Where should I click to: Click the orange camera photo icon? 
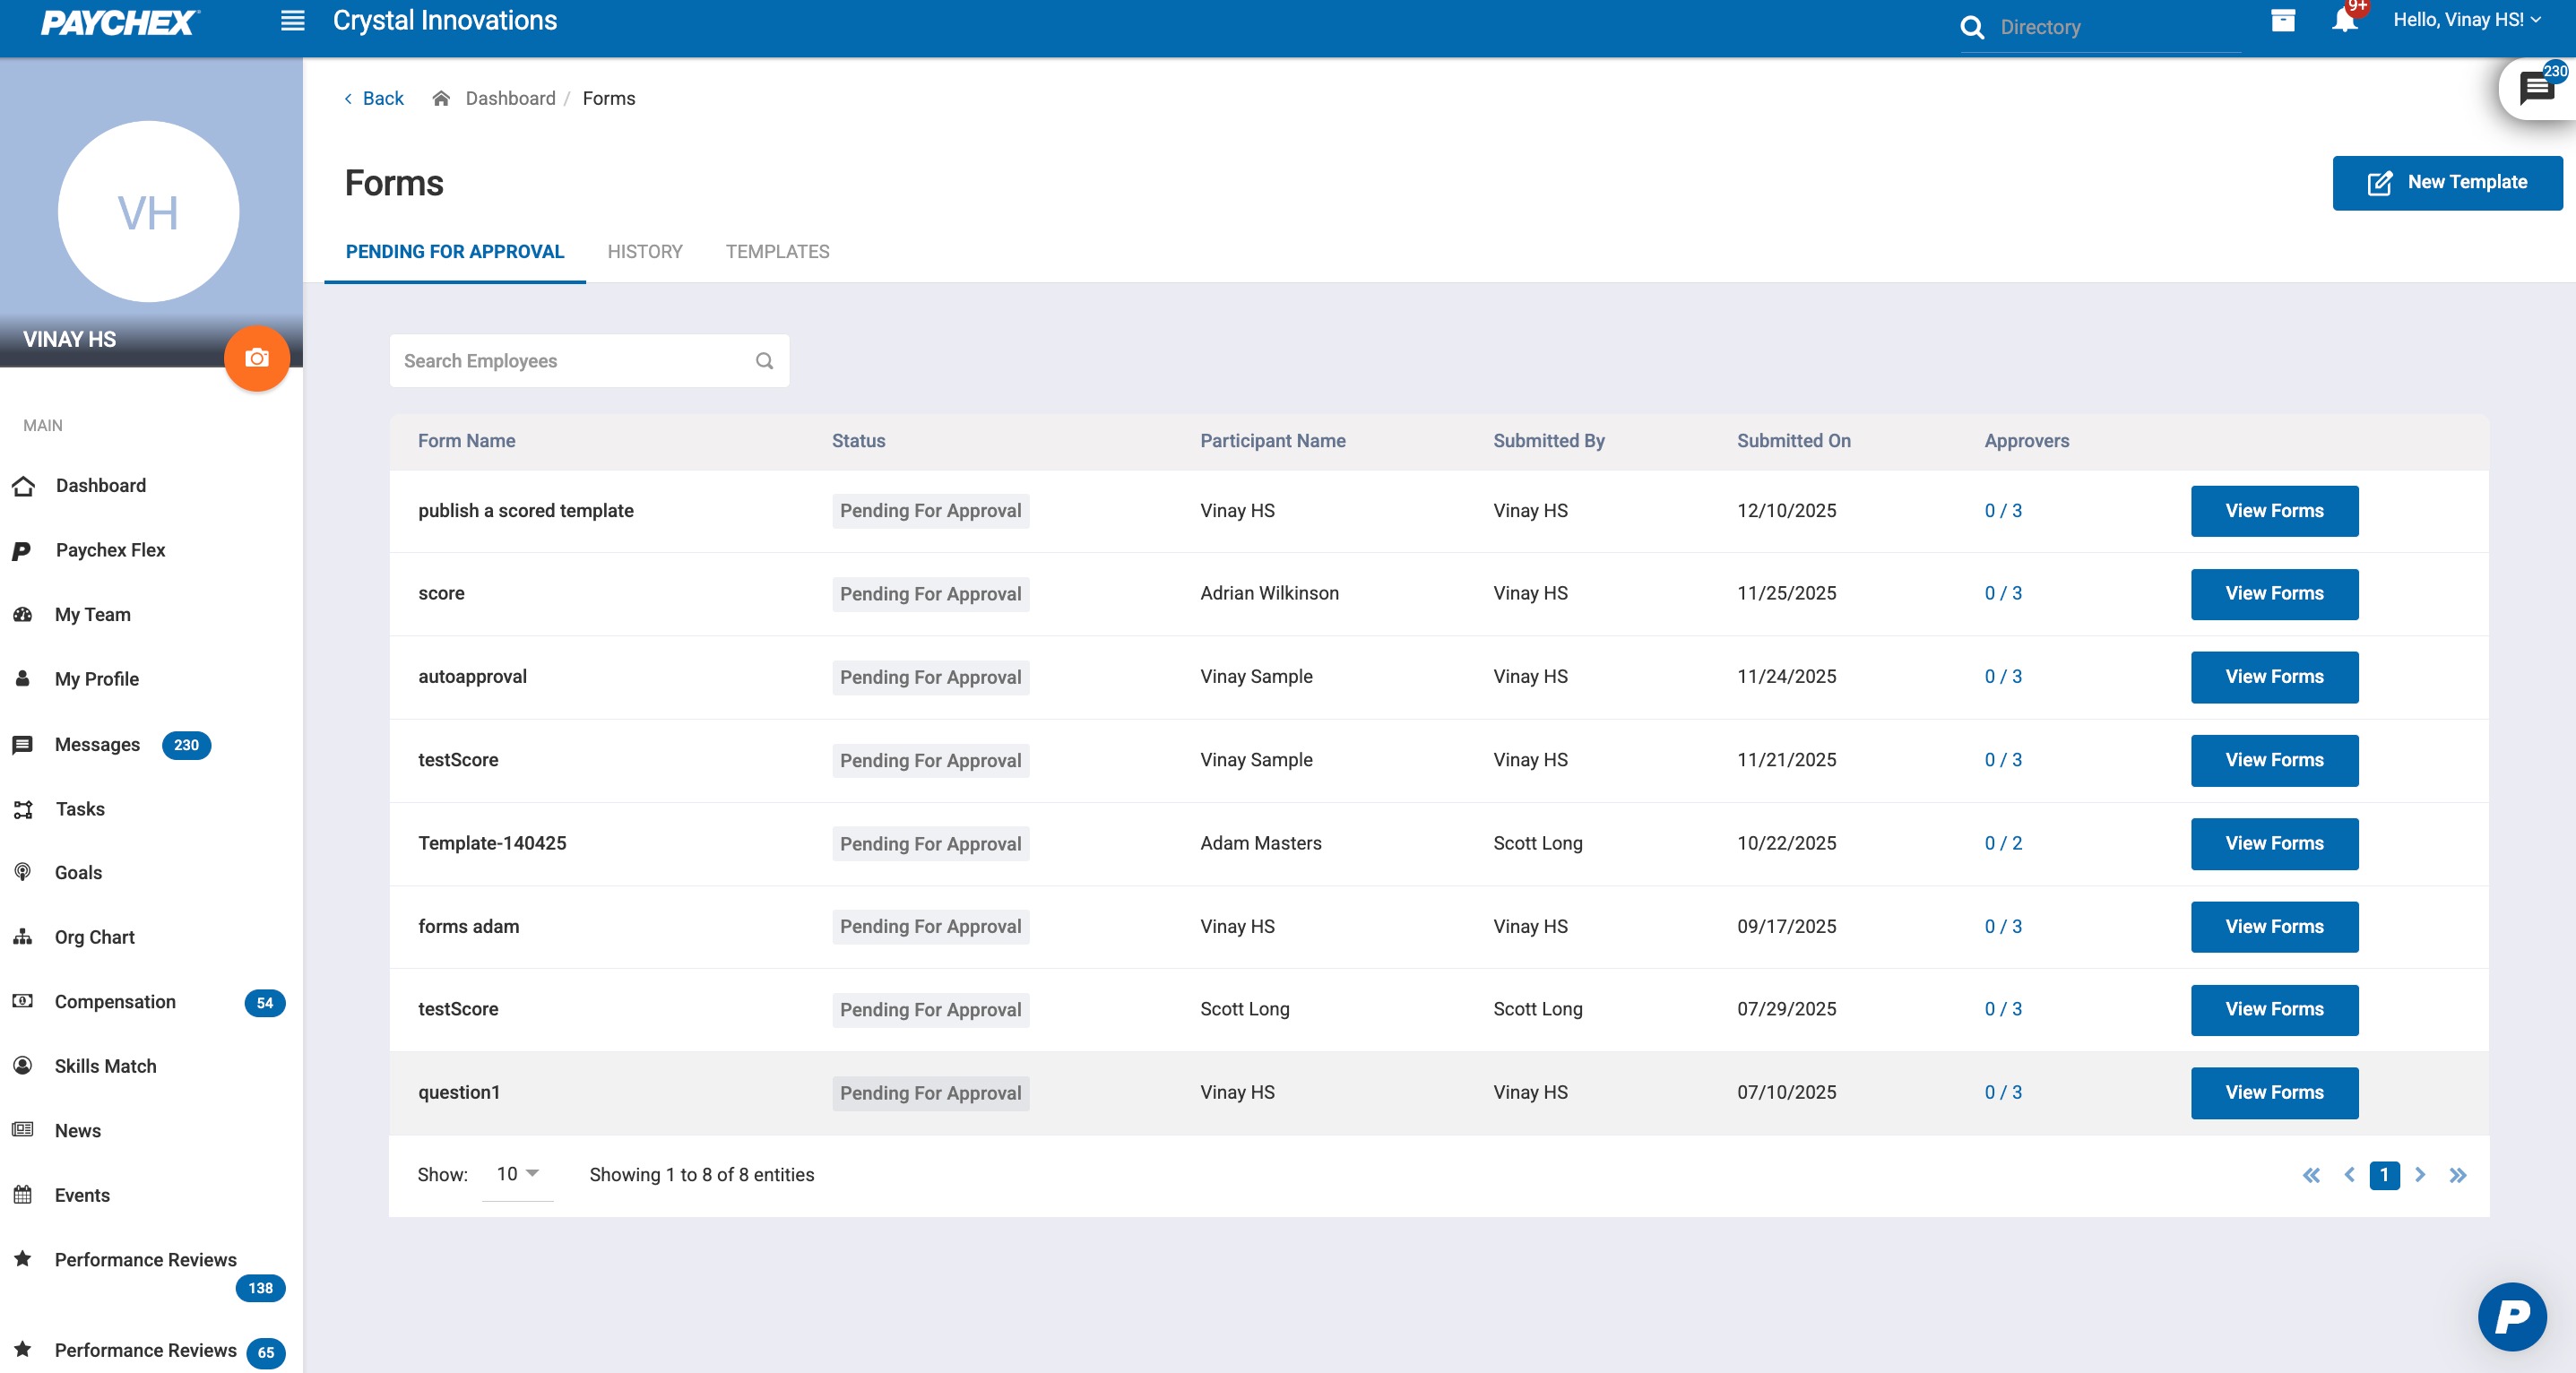[x=257, y=358]
